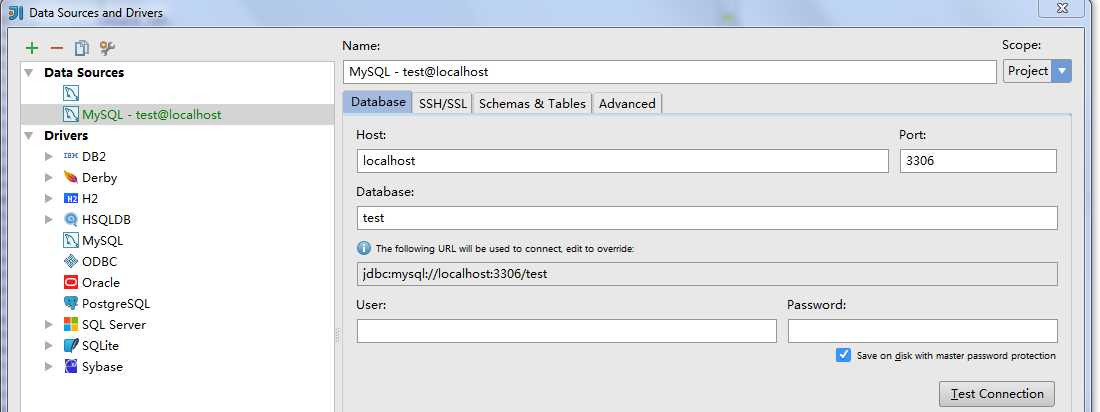Click the wrench driver settings icon

[x=107, y=48]
